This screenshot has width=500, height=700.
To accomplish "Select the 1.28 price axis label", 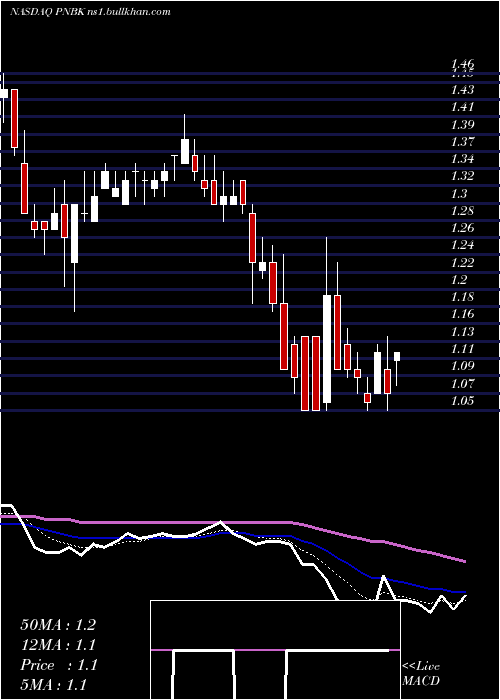I will [462, 211].
